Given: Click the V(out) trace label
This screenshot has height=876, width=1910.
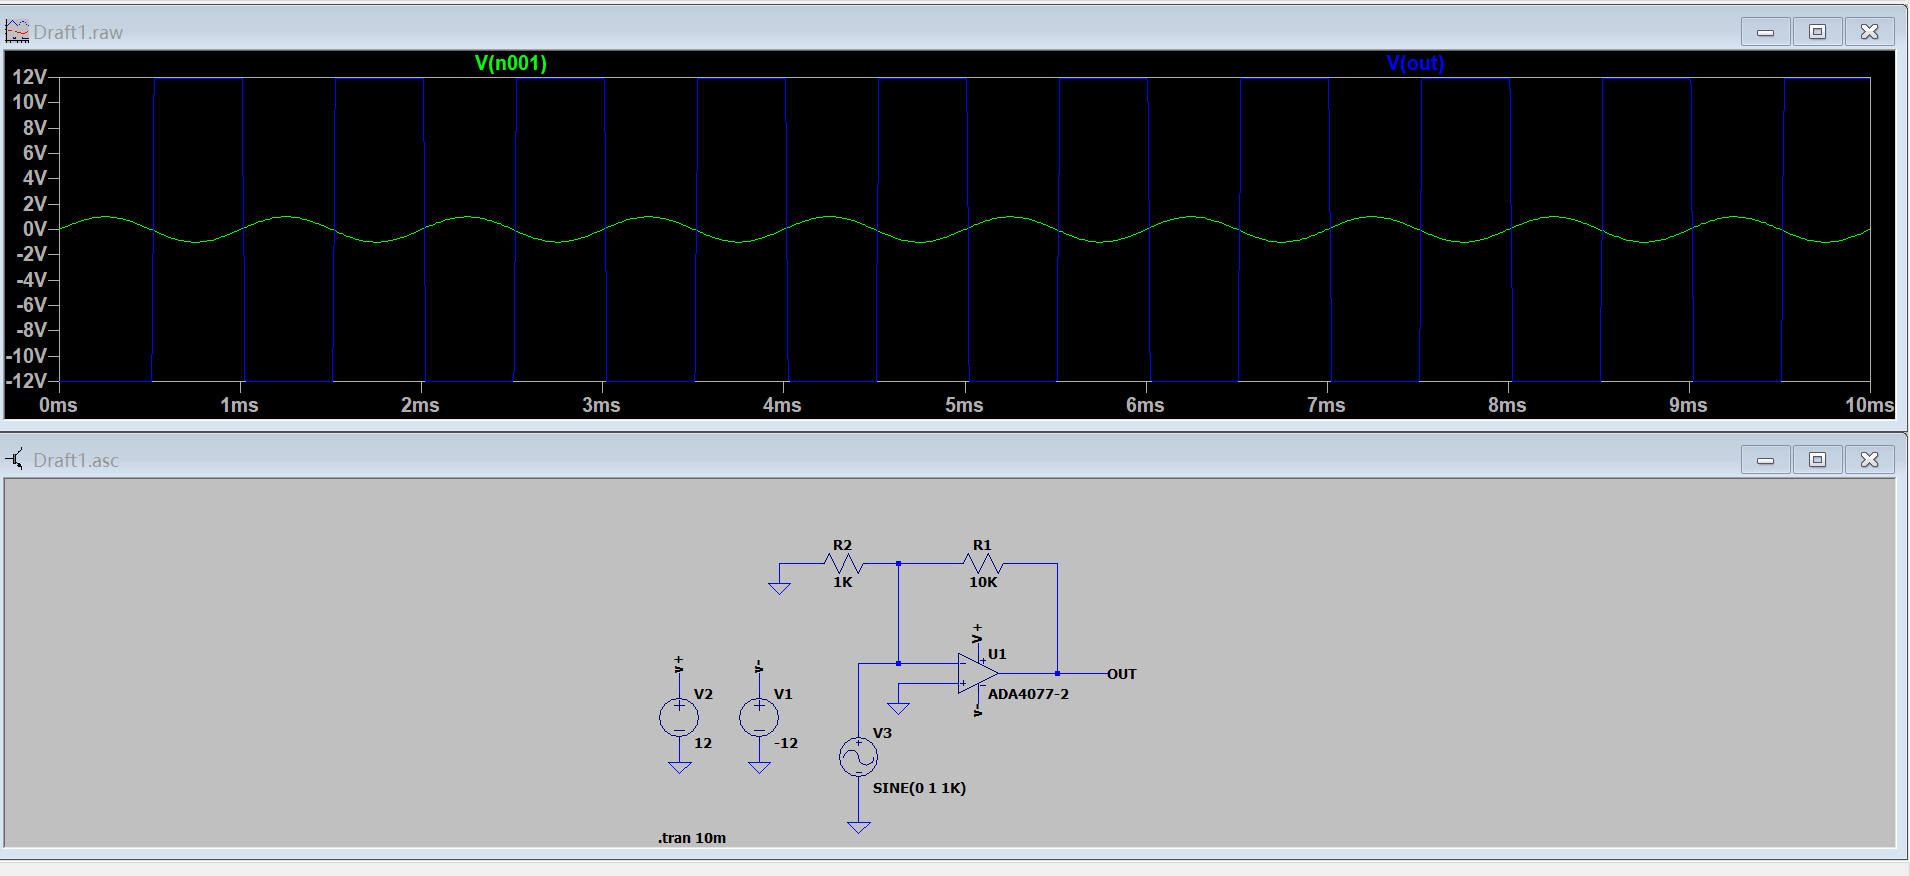Looking at the screenshot, I should pos(1415,63).
